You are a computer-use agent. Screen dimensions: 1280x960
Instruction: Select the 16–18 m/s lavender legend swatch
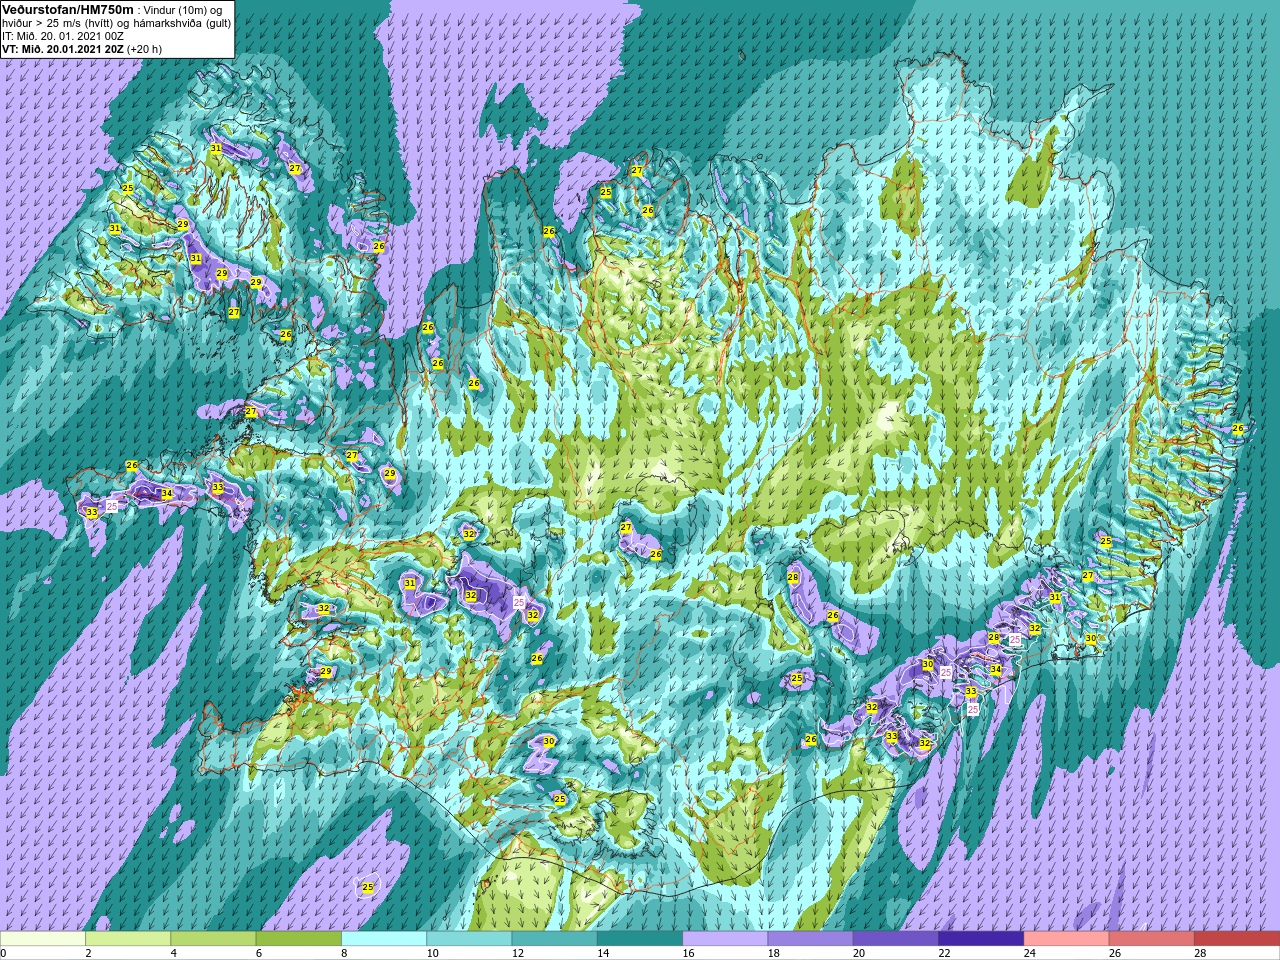725,939
